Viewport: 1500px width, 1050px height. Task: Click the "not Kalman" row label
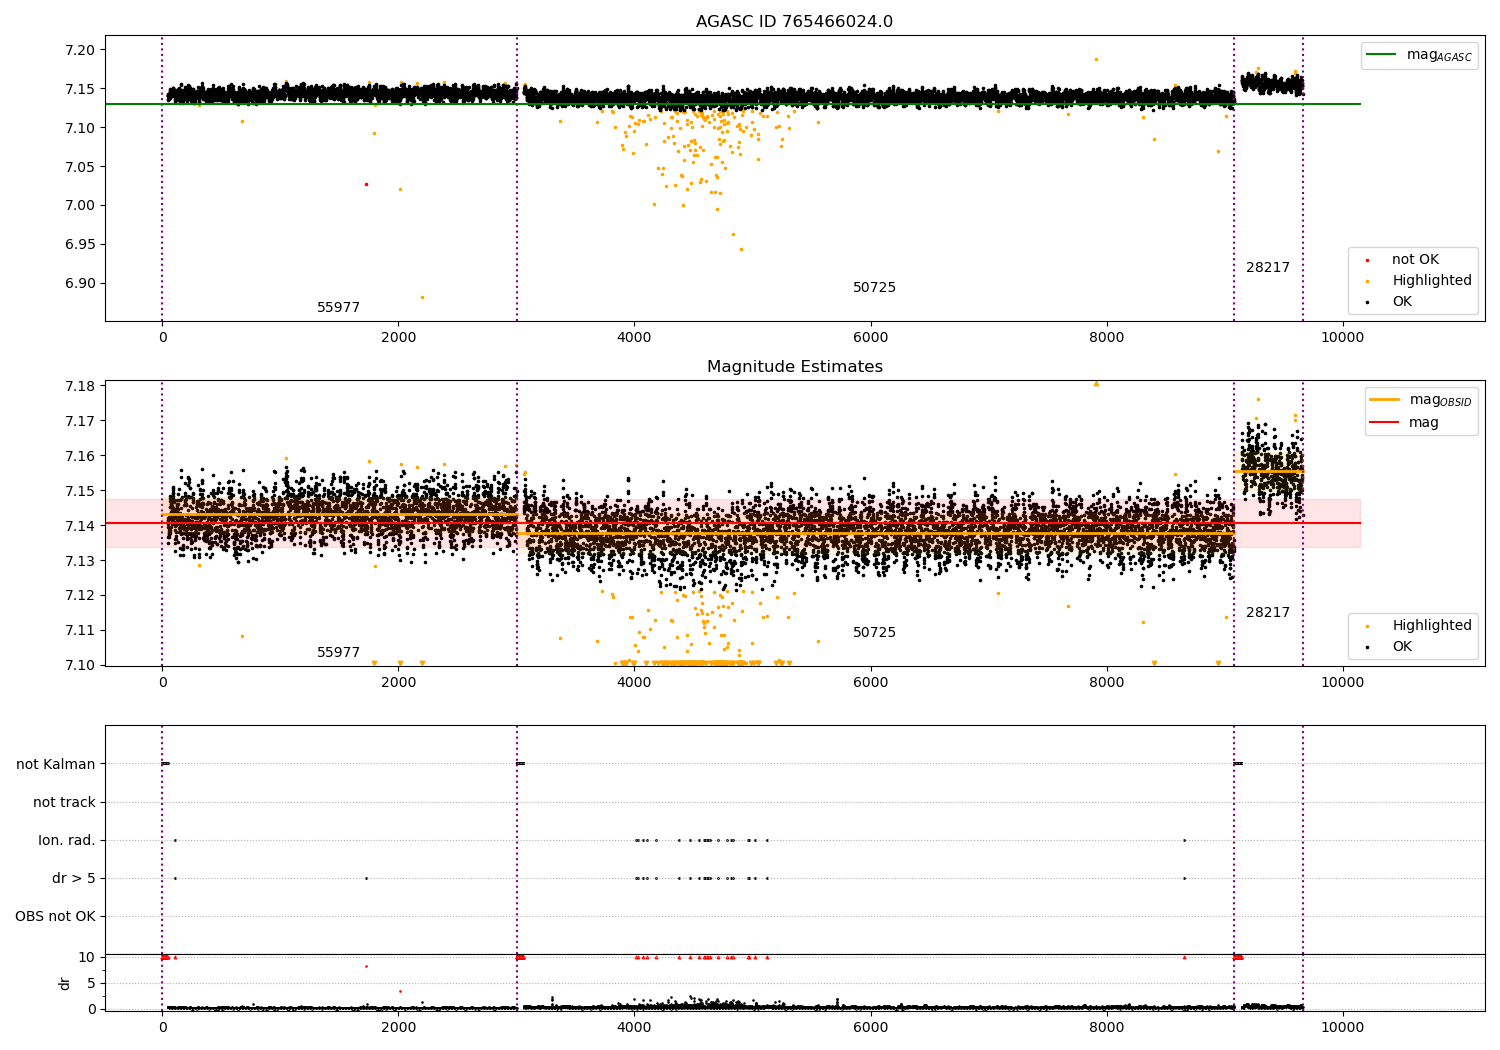56,764
